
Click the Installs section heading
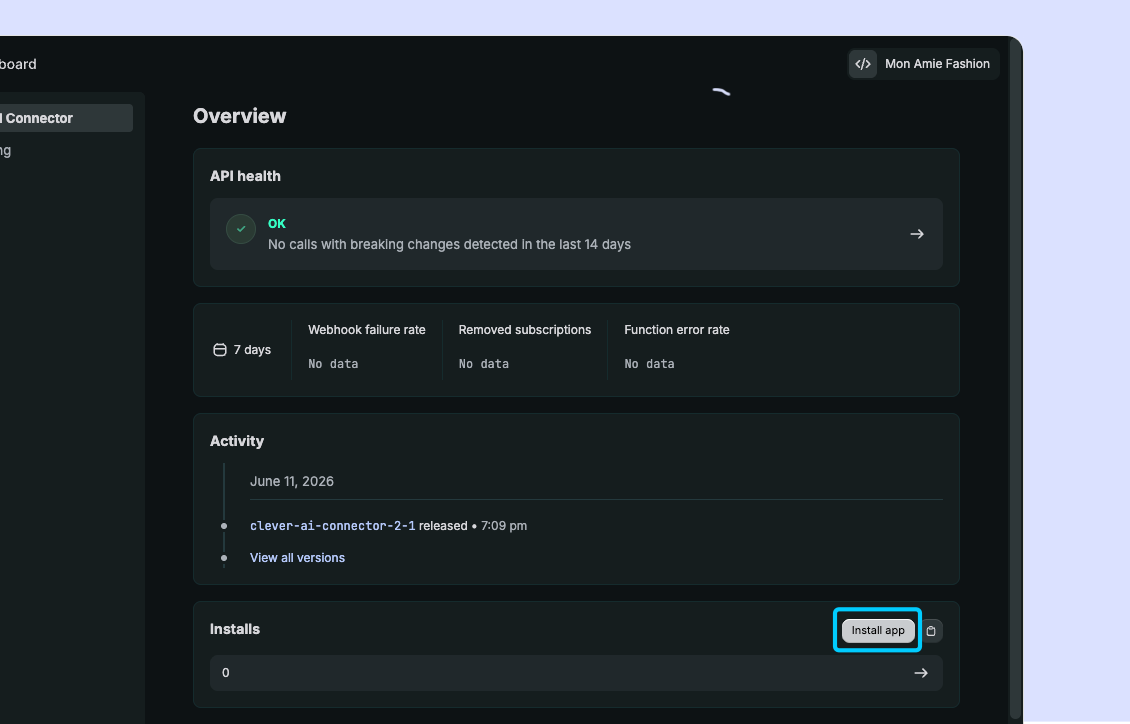234,629
